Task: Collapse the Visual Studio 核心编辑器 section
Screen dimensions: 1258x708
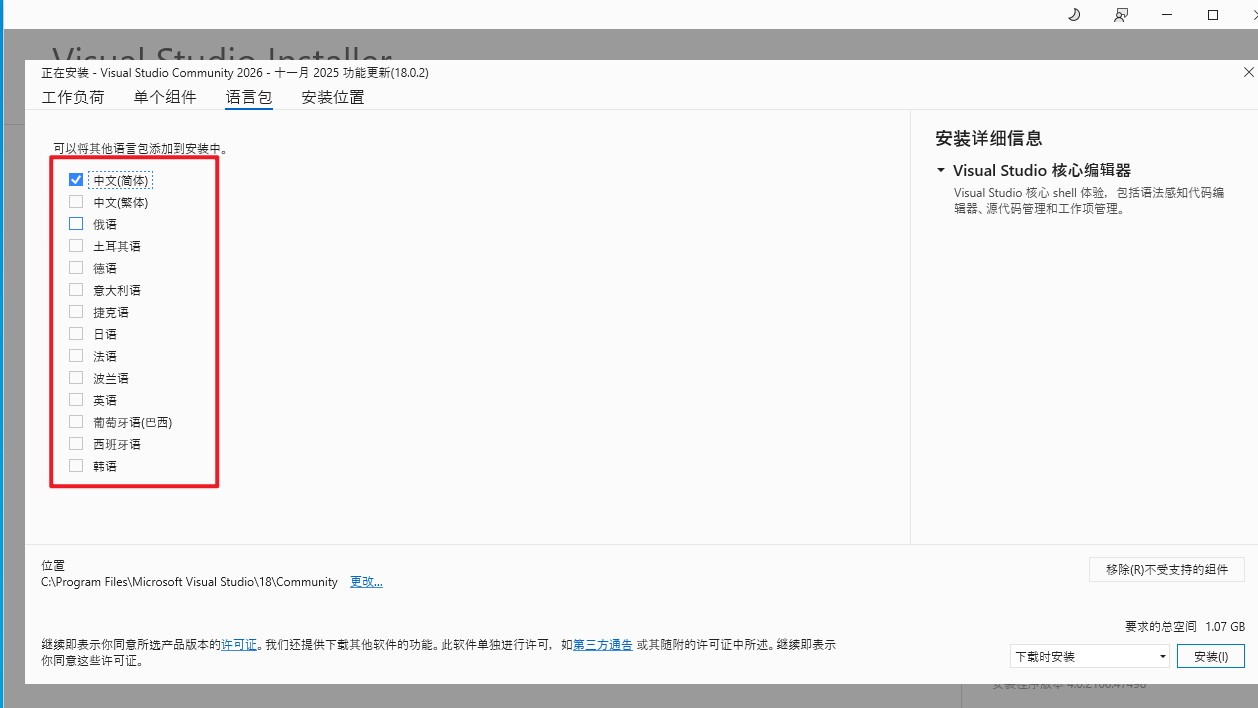Action: [x=941, y=171]
